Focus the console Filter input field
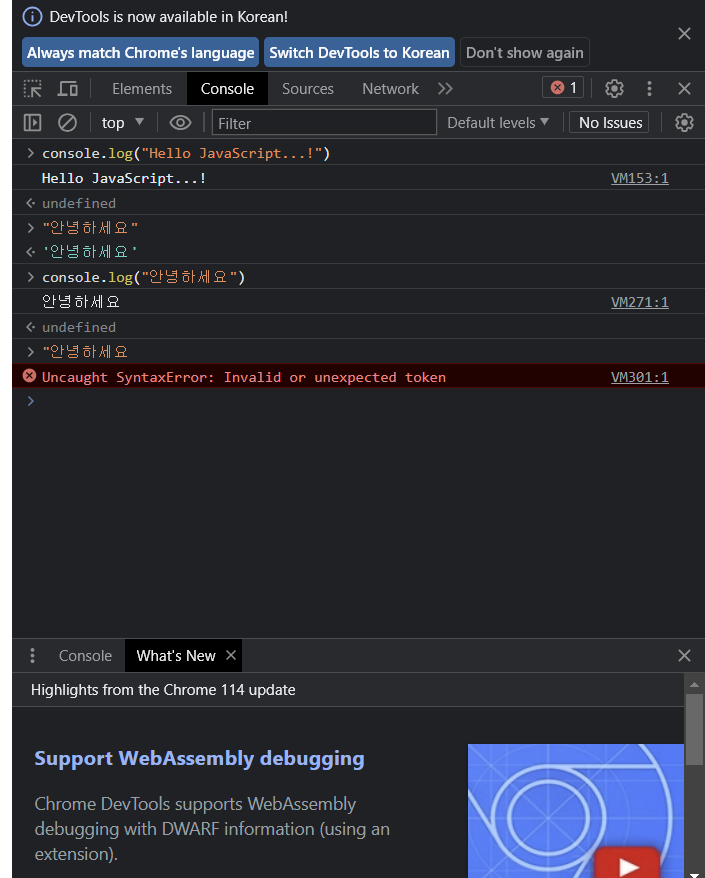 [x=324, y=123]
